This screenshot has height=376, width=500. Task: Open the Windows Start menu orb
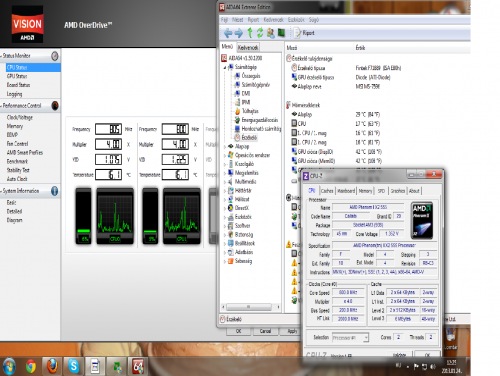click(9, 366)
